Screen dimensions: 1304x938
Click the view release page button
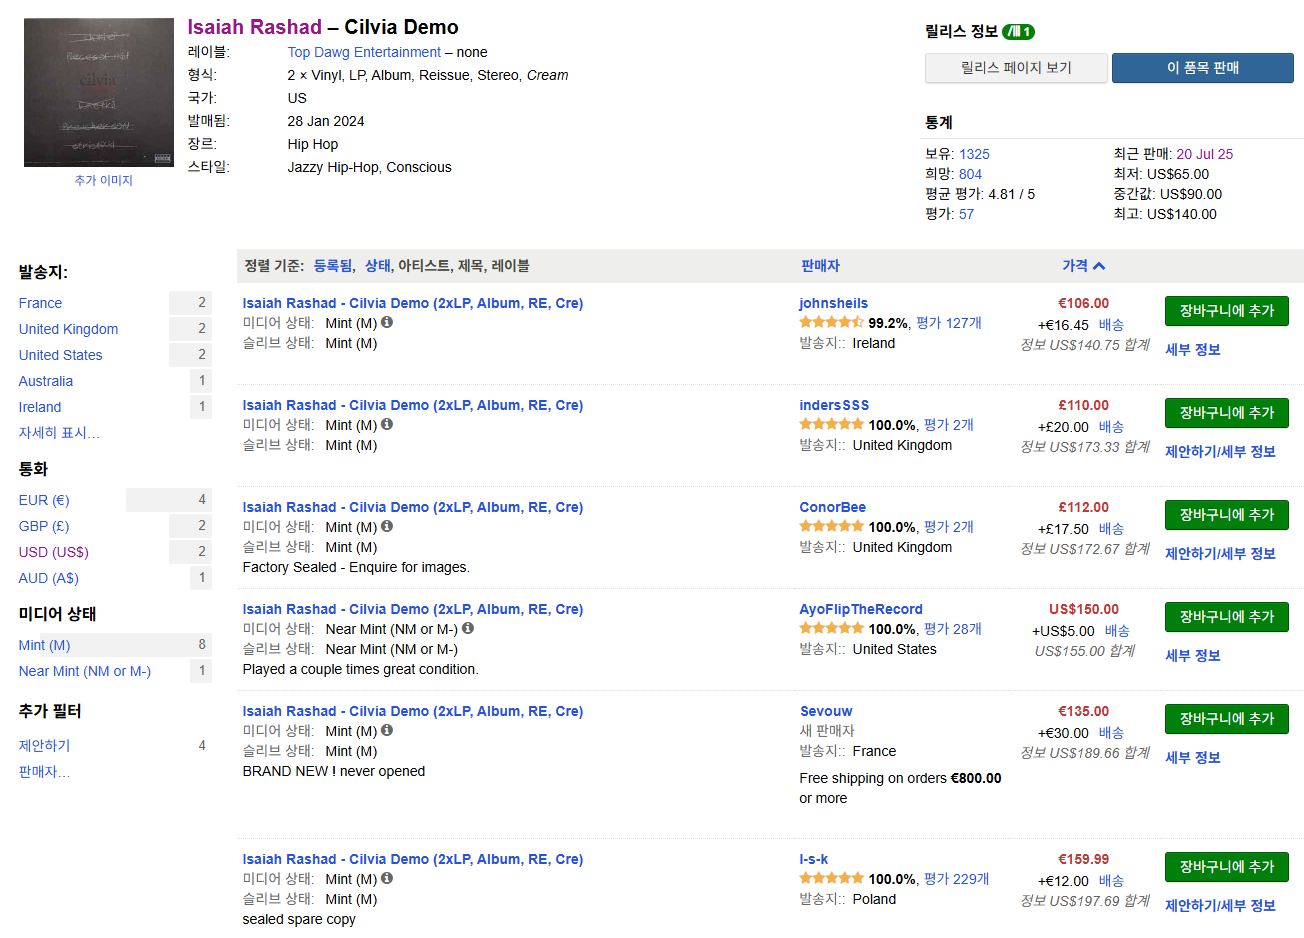(x=1016, y=68)
